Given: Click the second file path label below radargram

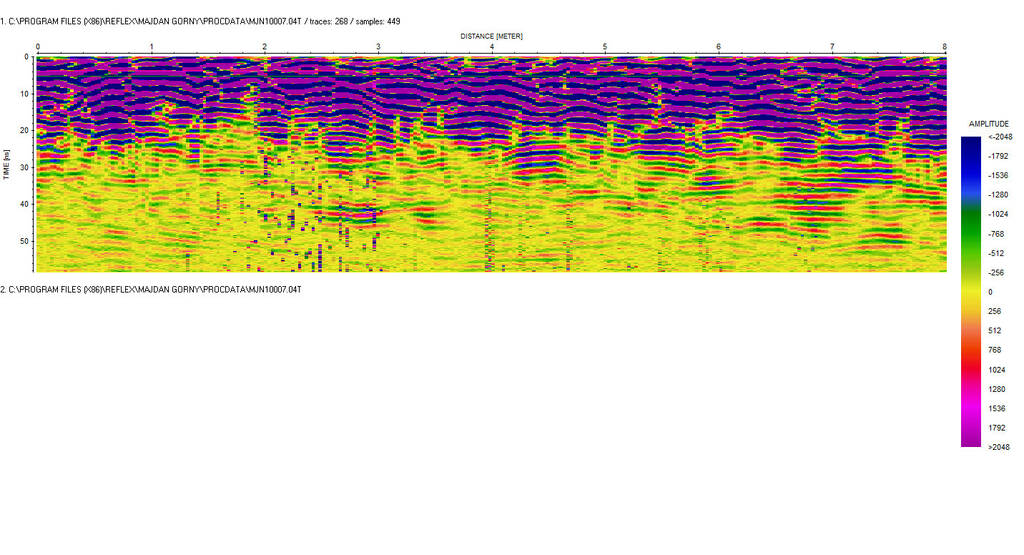Looking at the screenshot, I should point(151,289).
